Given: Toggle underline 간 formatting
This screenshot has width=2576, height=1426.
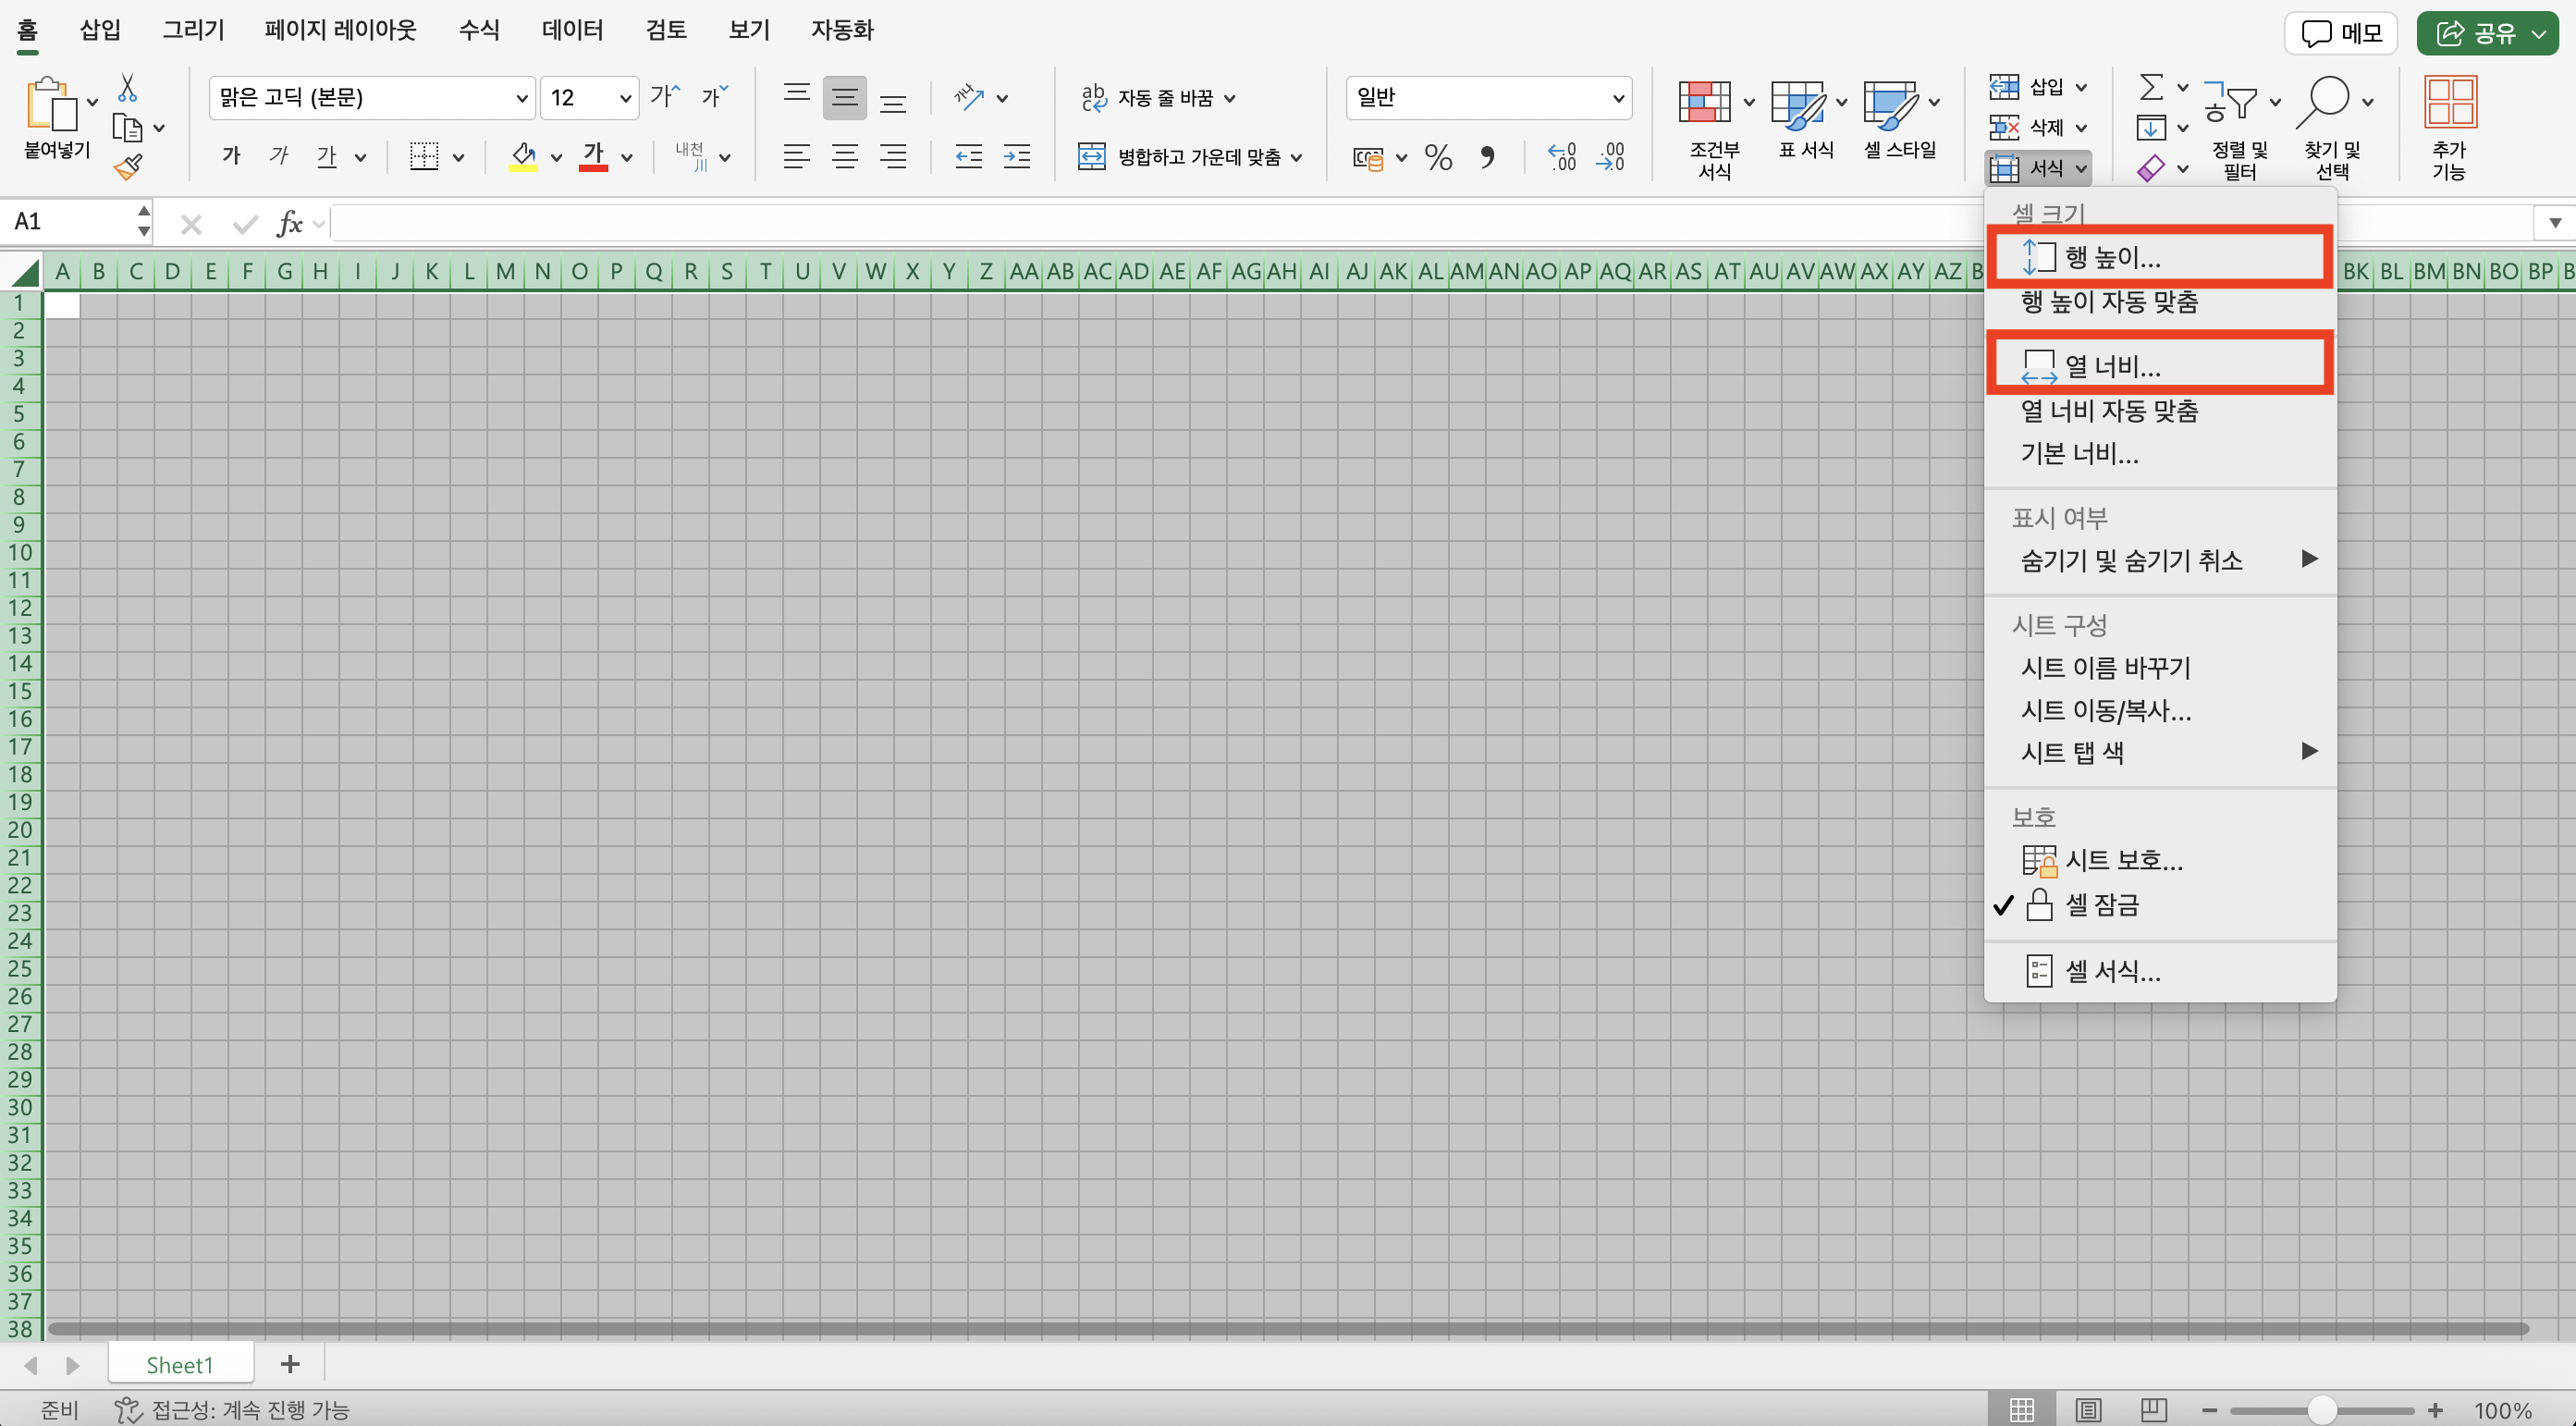Looking at the screenshot, I should point(327,156).
